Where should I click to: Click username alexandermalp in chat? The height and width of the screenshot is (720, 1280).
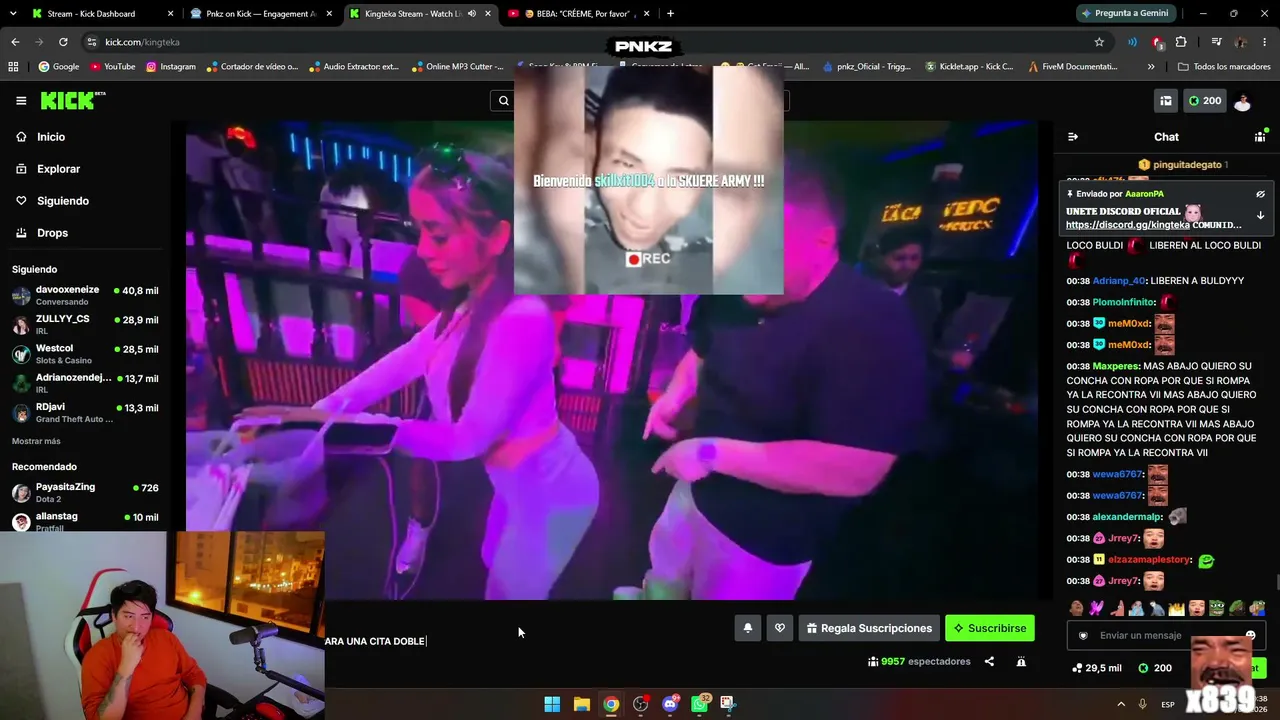(x=1127, y=517)
